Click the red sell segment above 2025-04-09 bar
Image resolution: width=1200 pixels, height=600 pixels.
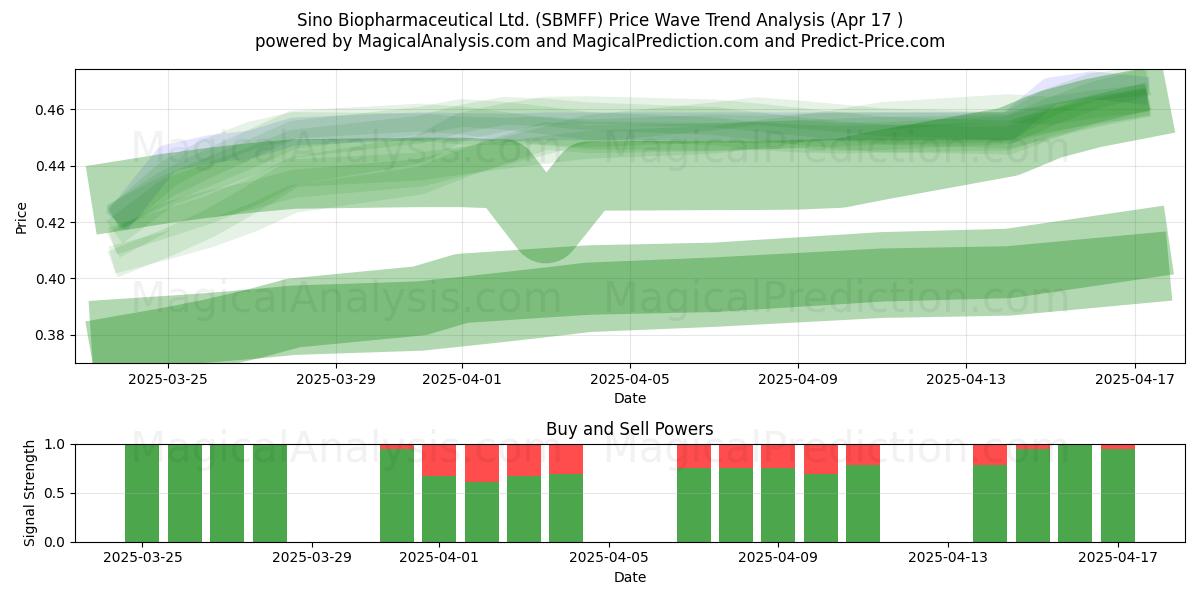click(778, 456)
